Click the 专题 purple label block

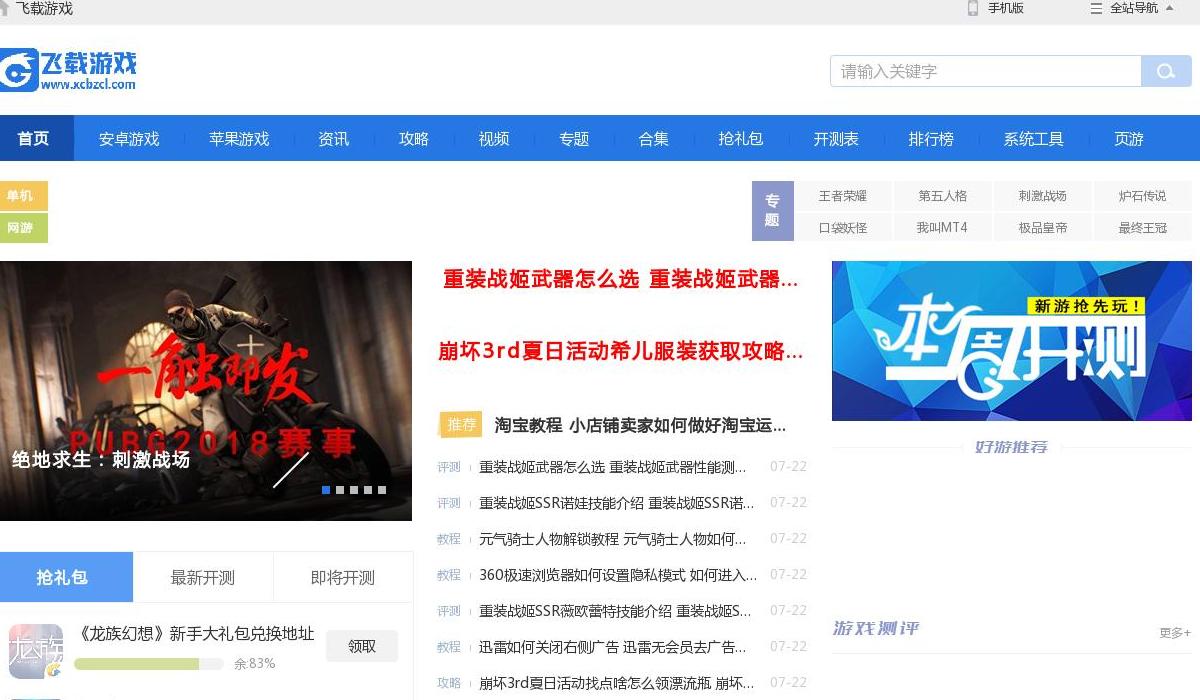point(772,211)
